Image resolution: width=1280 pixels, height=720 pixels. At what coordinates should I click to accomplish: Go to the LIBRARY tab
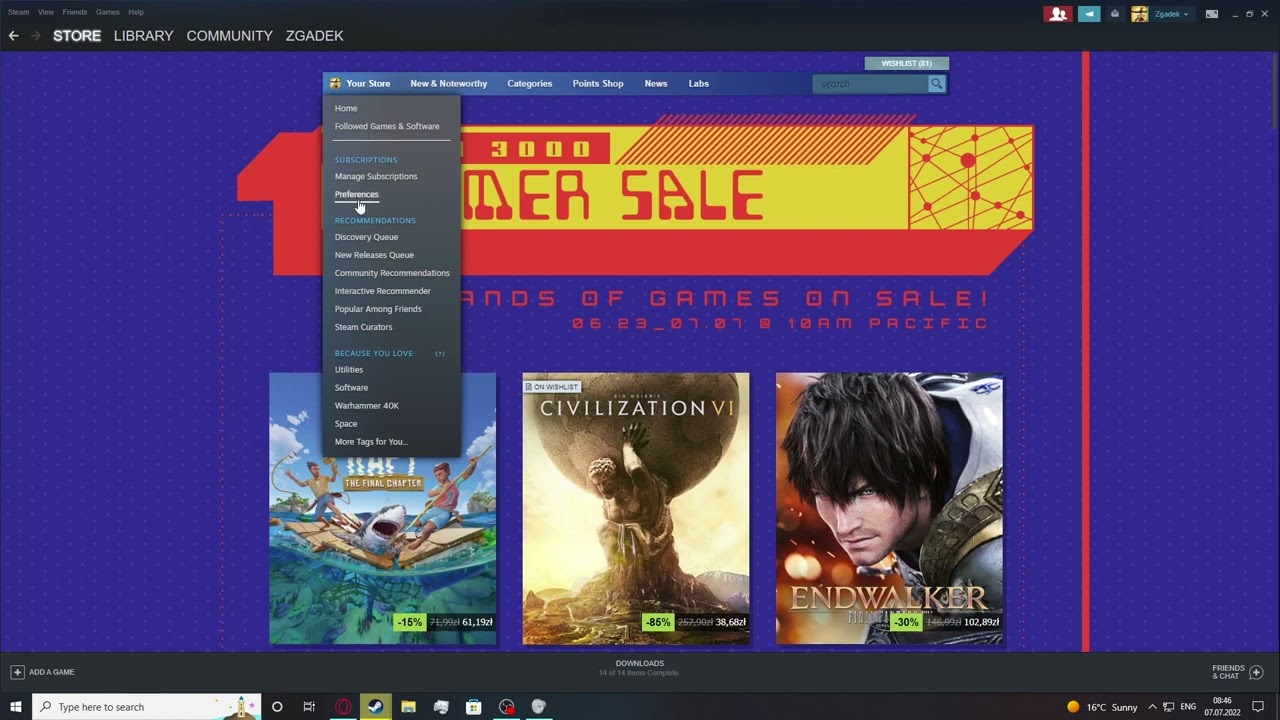tap(143, 35)
